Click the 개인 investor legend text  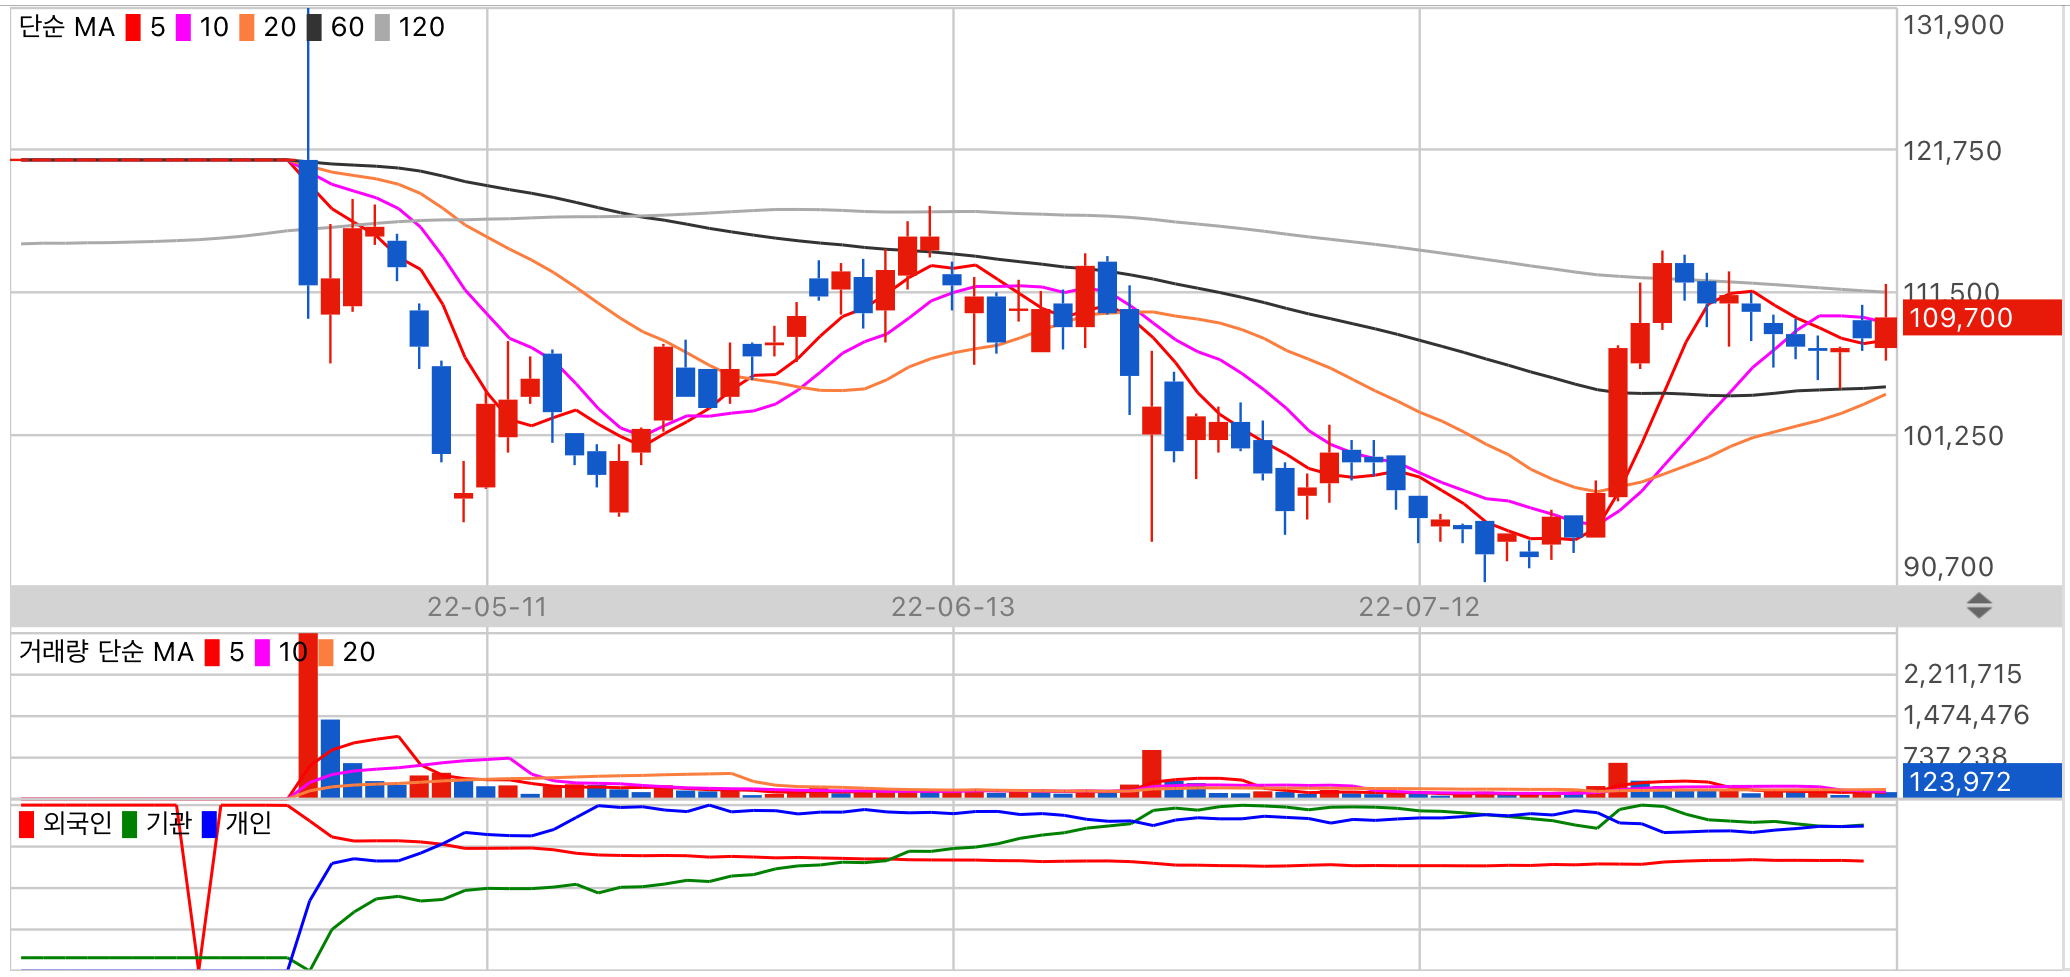[248, 823]
